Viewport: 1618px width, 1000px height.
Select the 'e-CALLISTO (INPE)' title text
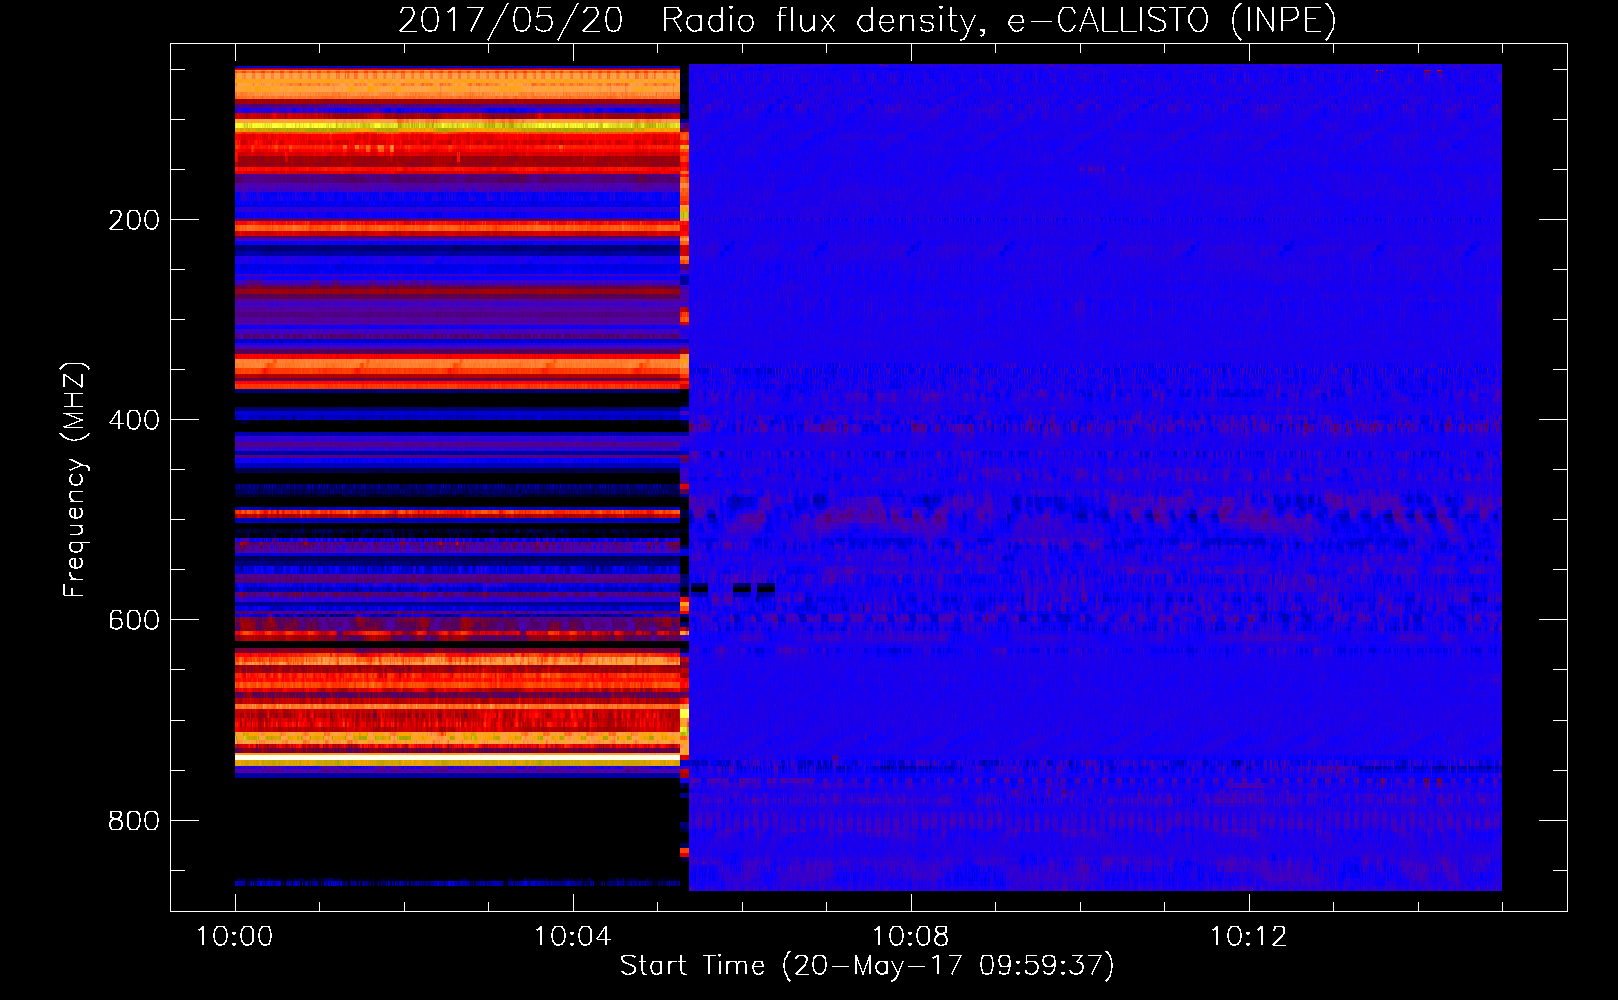pos(1172,21)
